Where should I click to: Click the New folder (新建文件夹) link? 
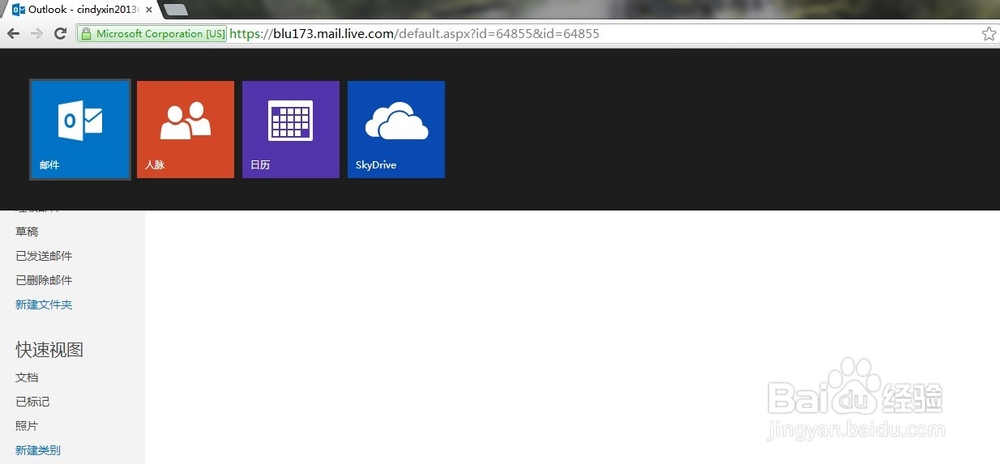(x=44, y=305)
